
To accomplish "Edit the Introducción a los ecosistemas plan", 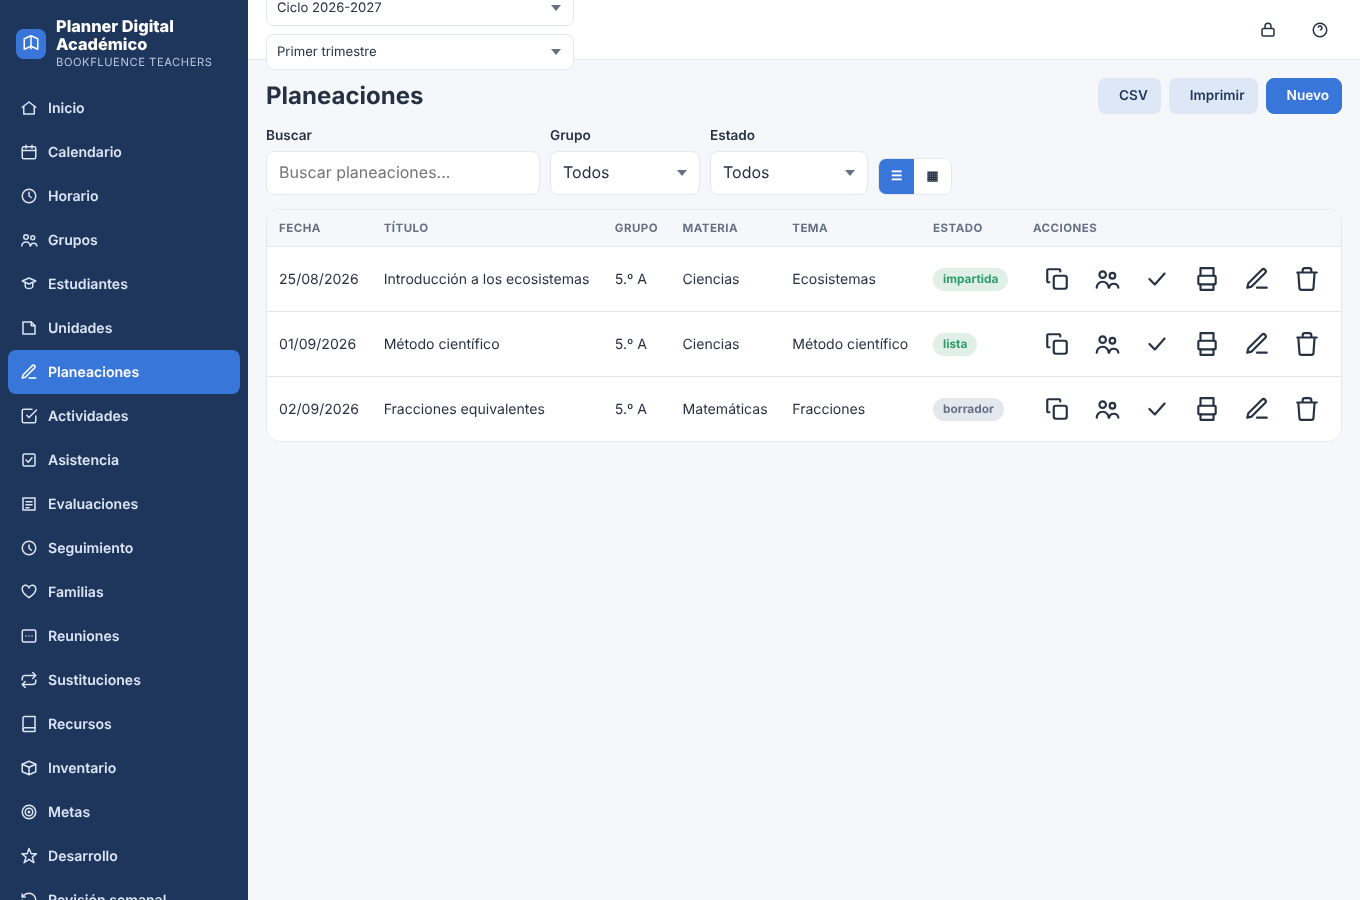I will [1257, 279].
